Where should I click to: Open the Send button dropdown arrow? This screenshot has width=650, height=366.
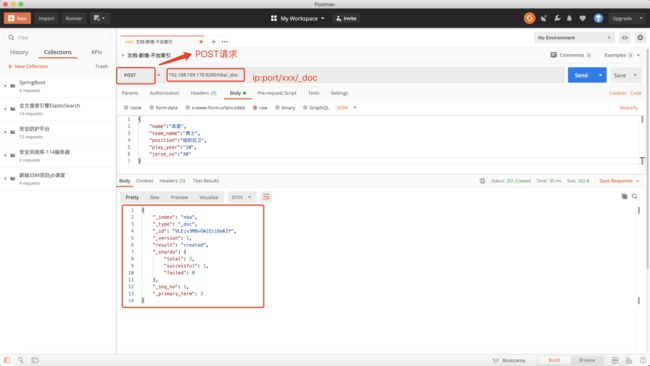(x=600, y=75)
